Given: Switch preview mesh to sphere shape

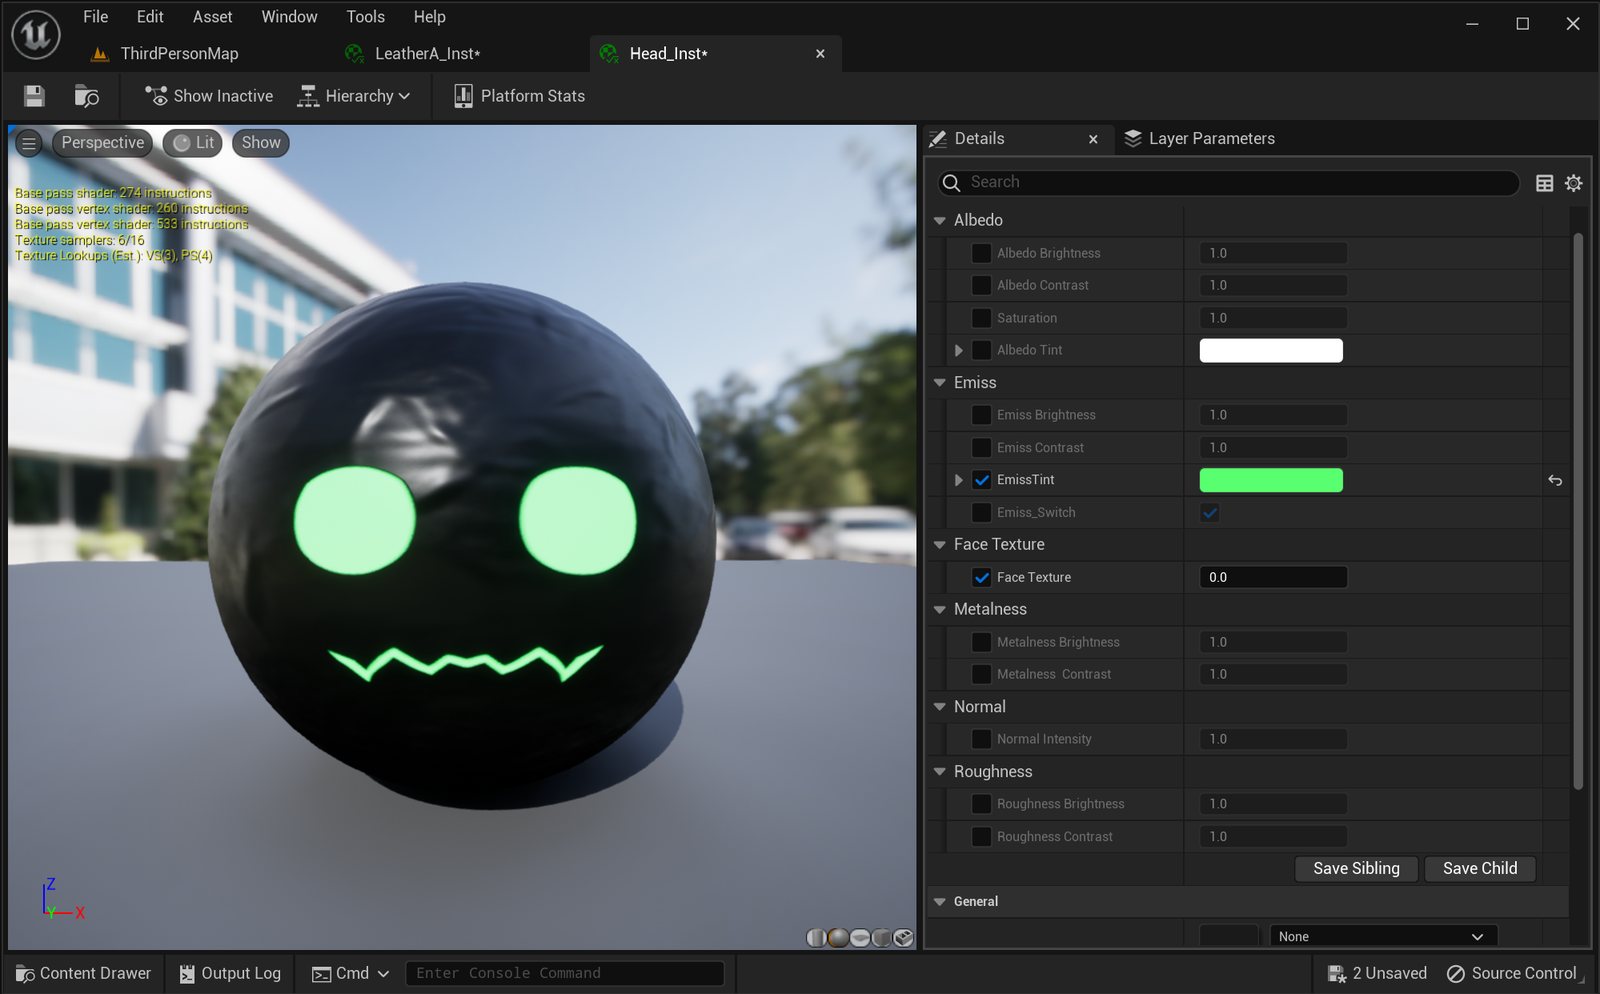Looking at the screenshot, I should click(x=838, y=937).
